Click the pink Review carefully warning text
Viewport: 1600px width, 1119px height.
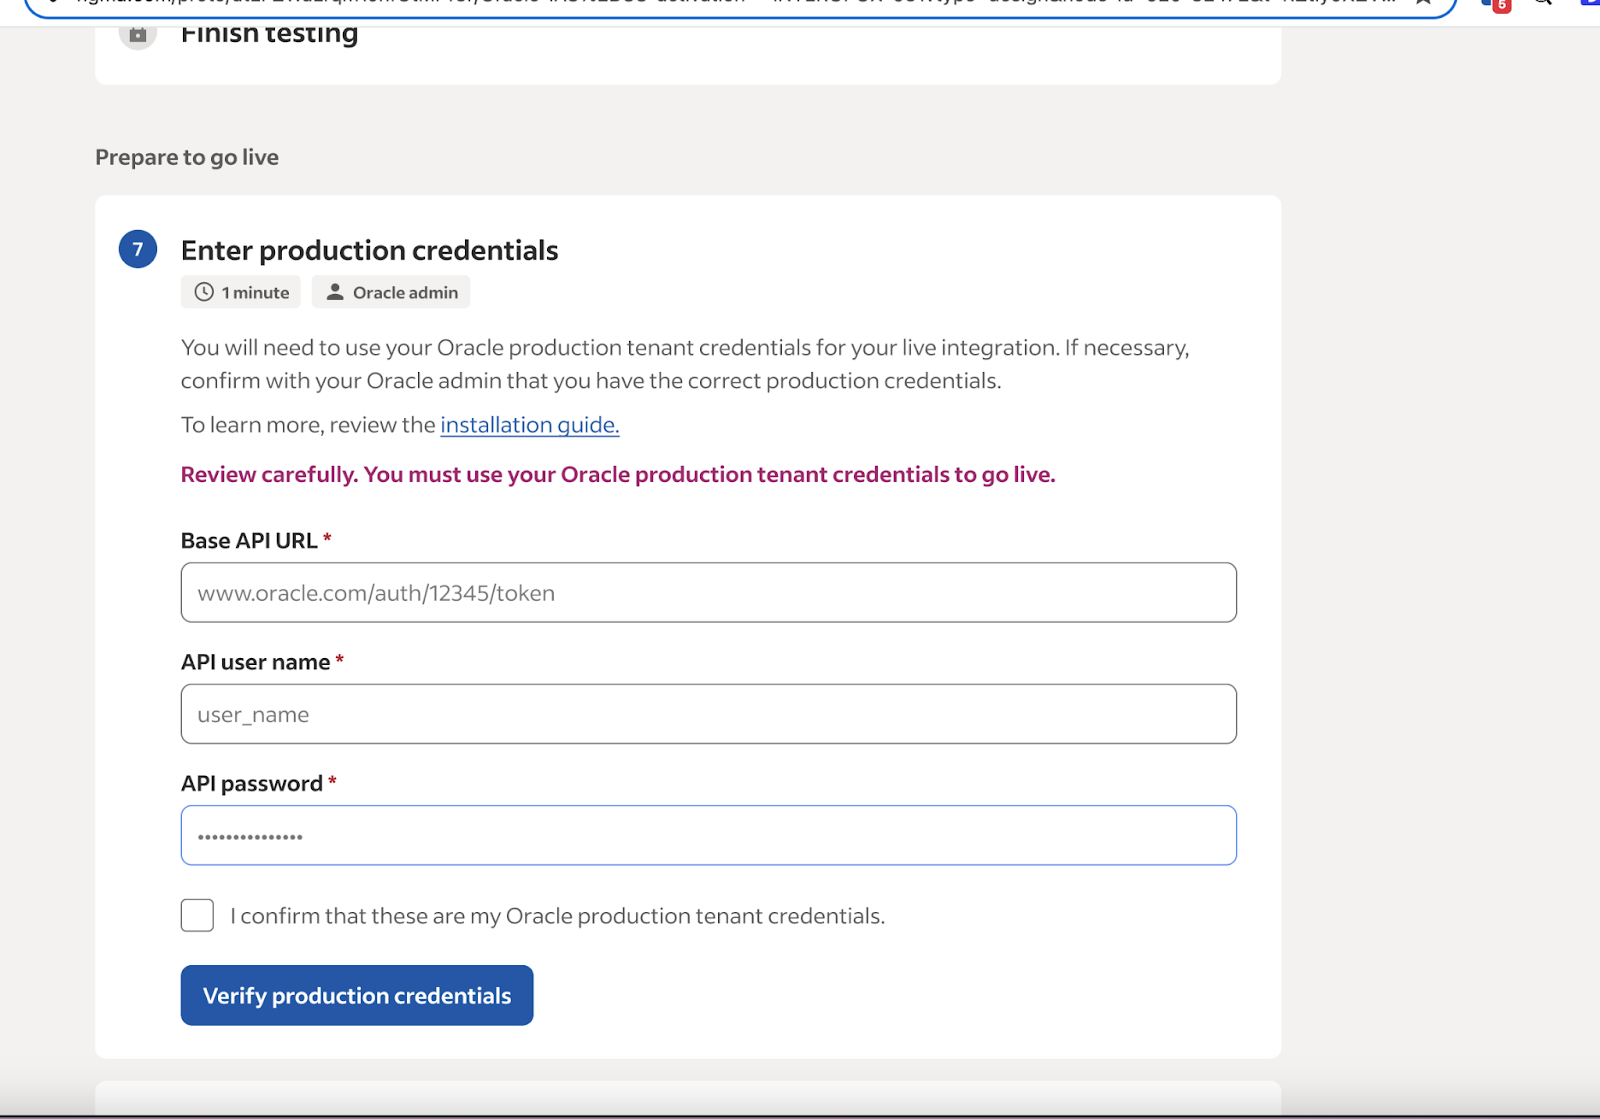point(618,474)
